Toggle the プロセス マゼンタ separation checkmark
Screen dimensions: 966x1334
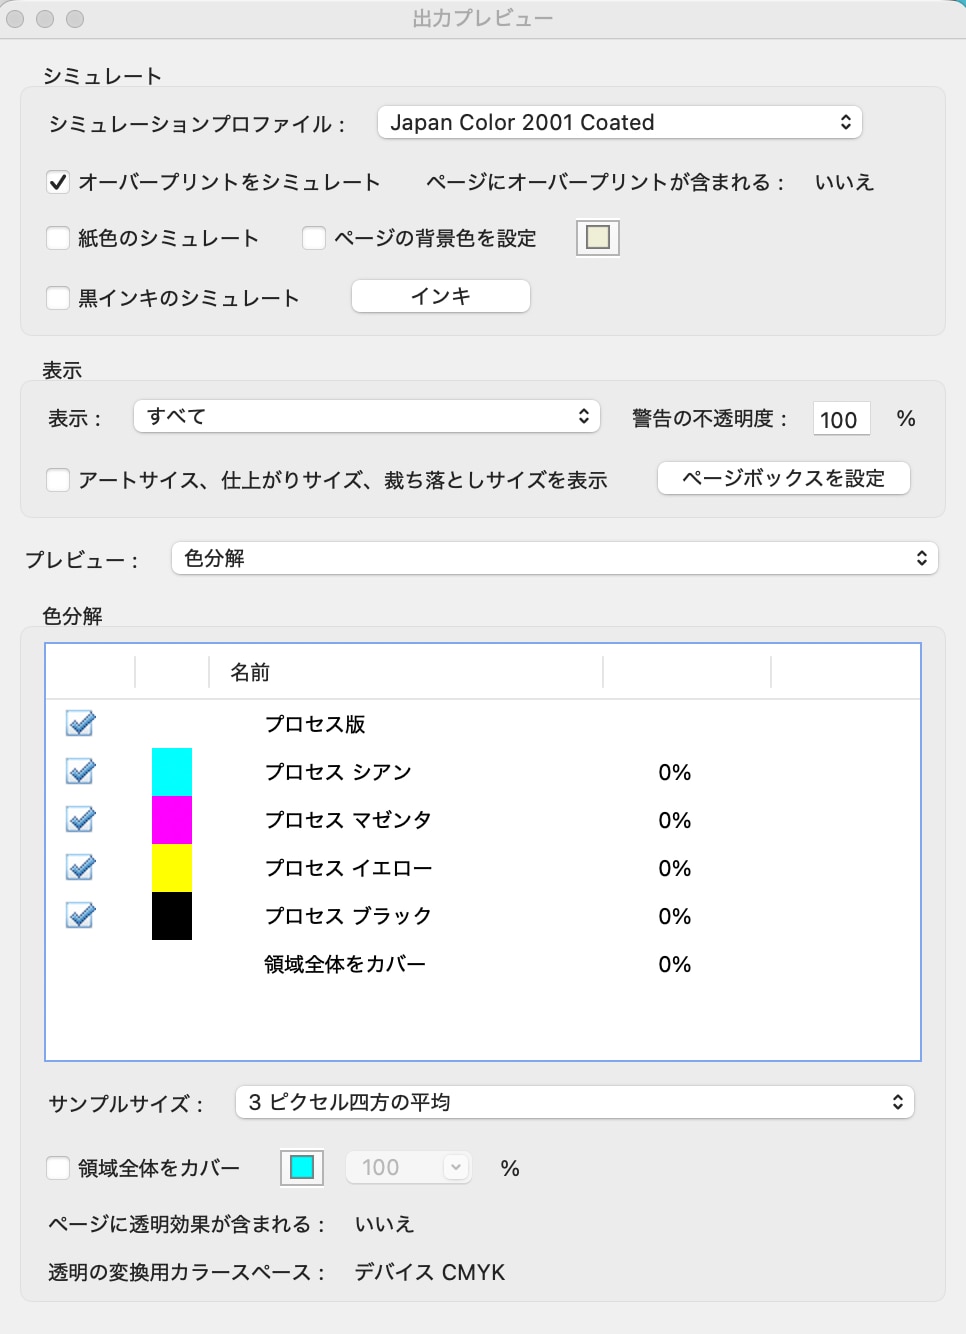tap(80, 819)
